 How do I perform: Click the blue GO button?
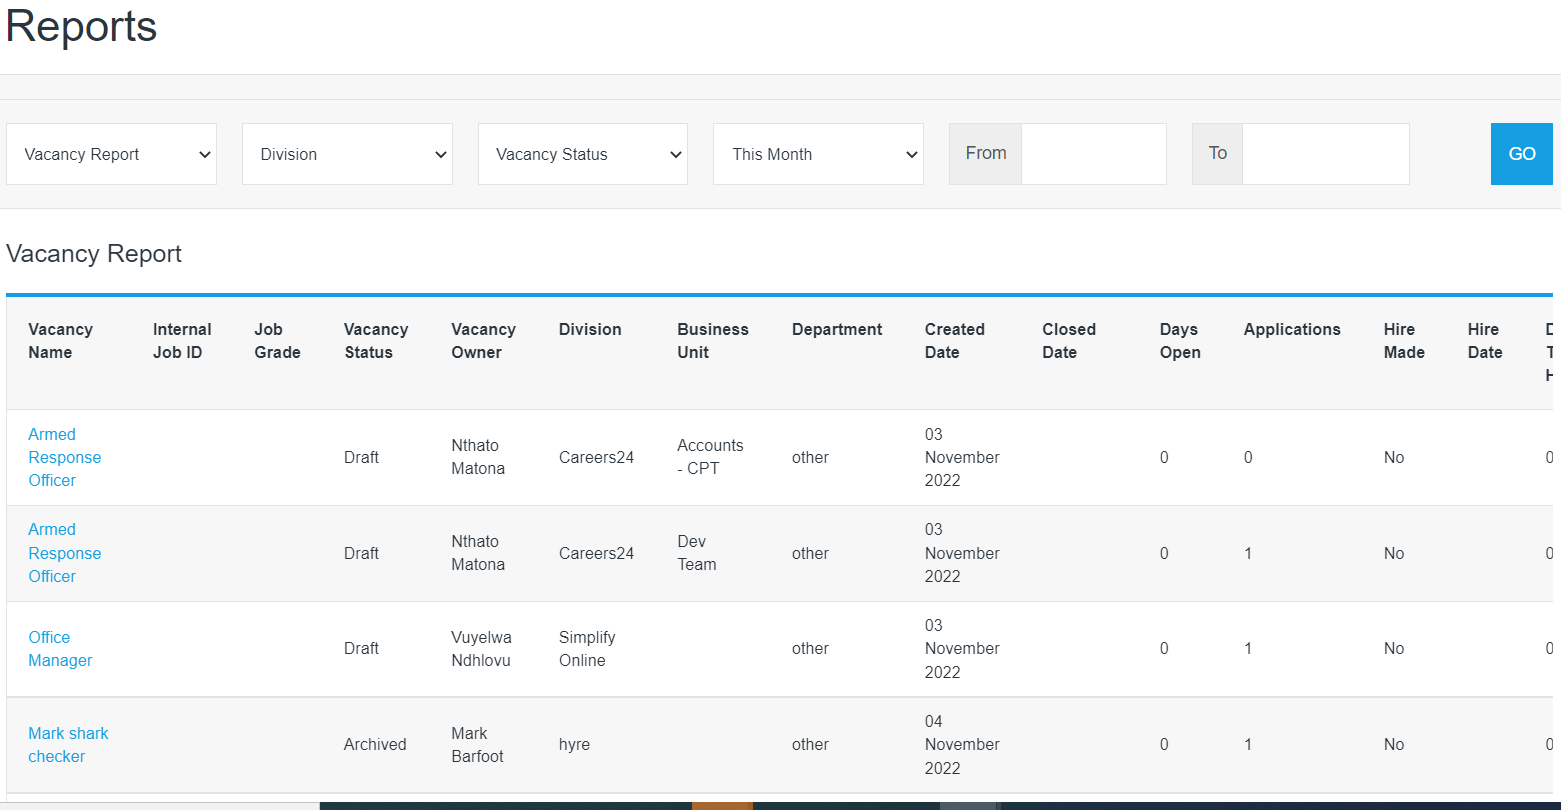1522,154
